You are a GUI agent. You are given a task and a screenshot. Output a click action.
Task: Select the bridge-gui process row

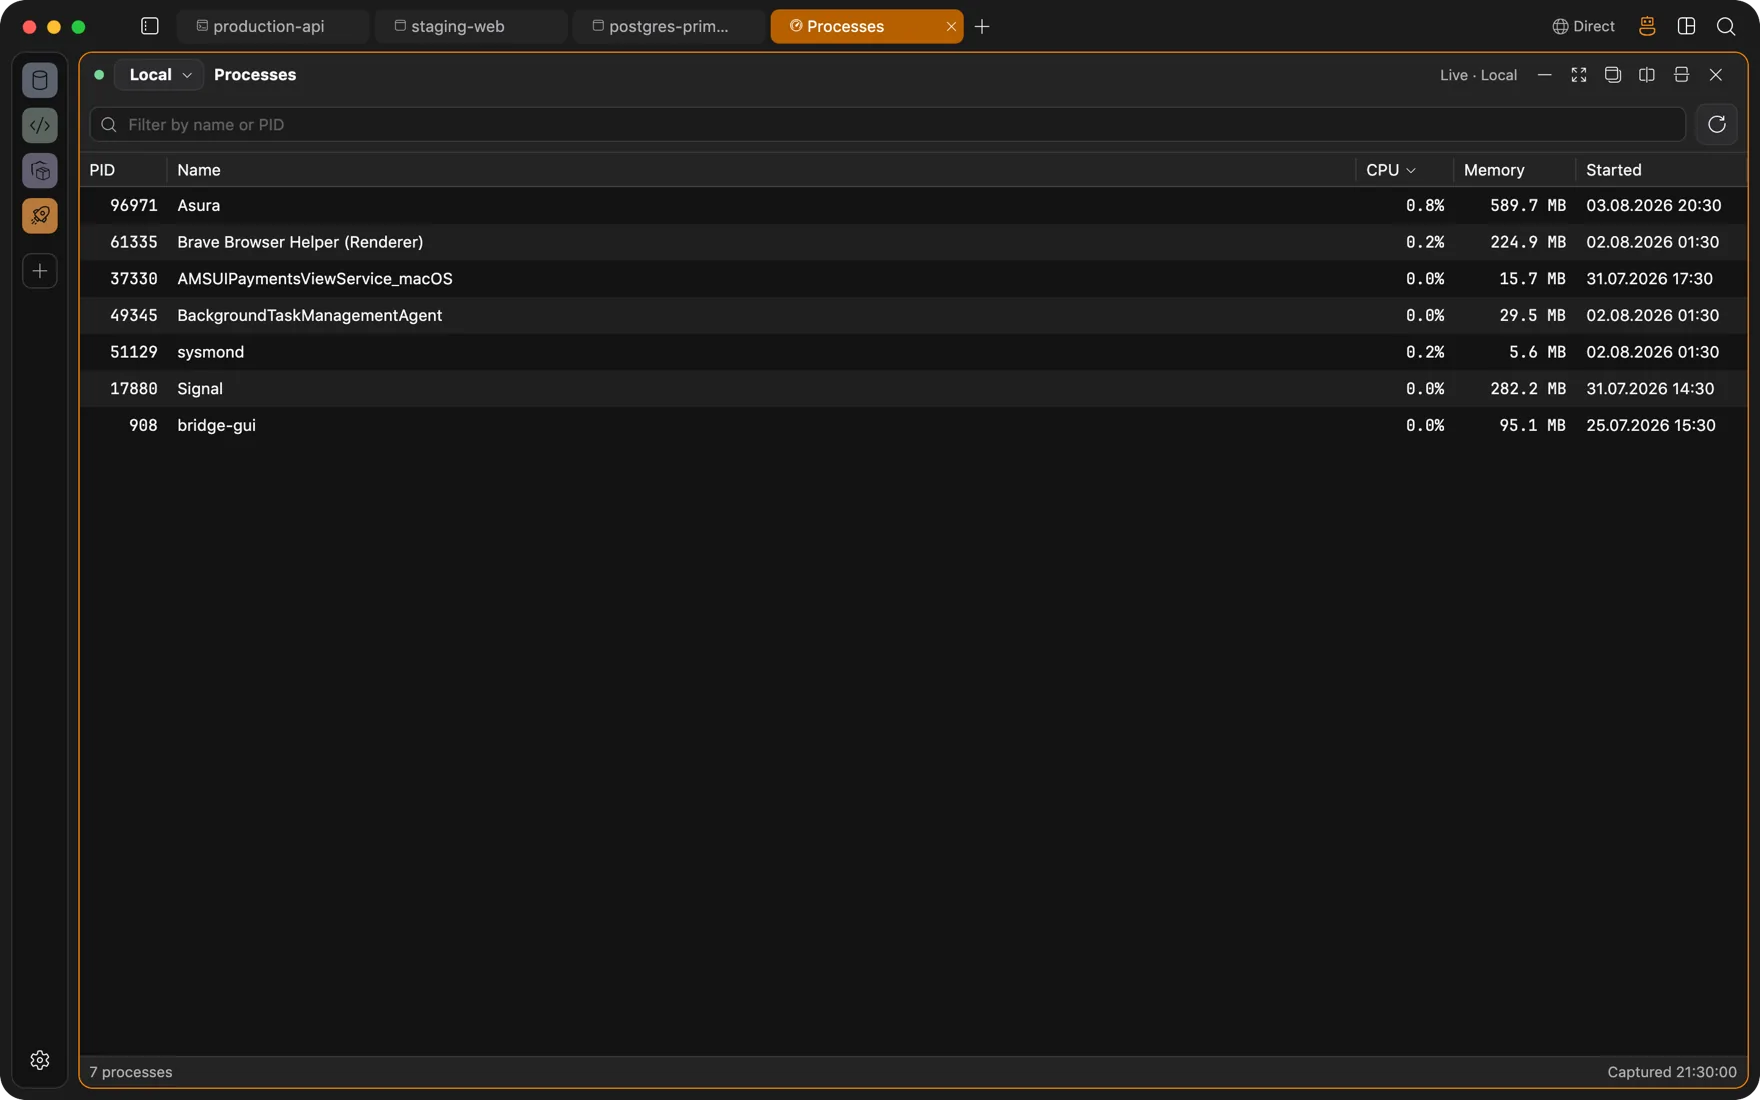click(x=913, y=425)
